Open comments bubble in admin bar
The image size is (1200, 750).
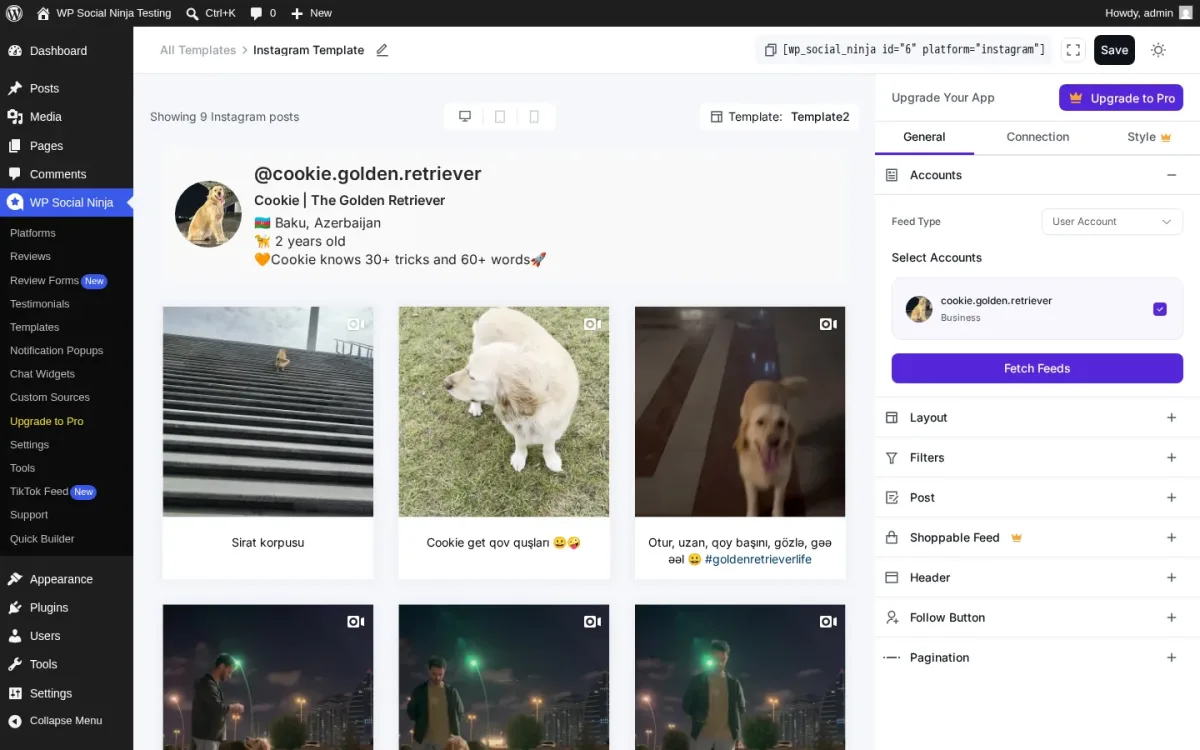pos(256,13)
